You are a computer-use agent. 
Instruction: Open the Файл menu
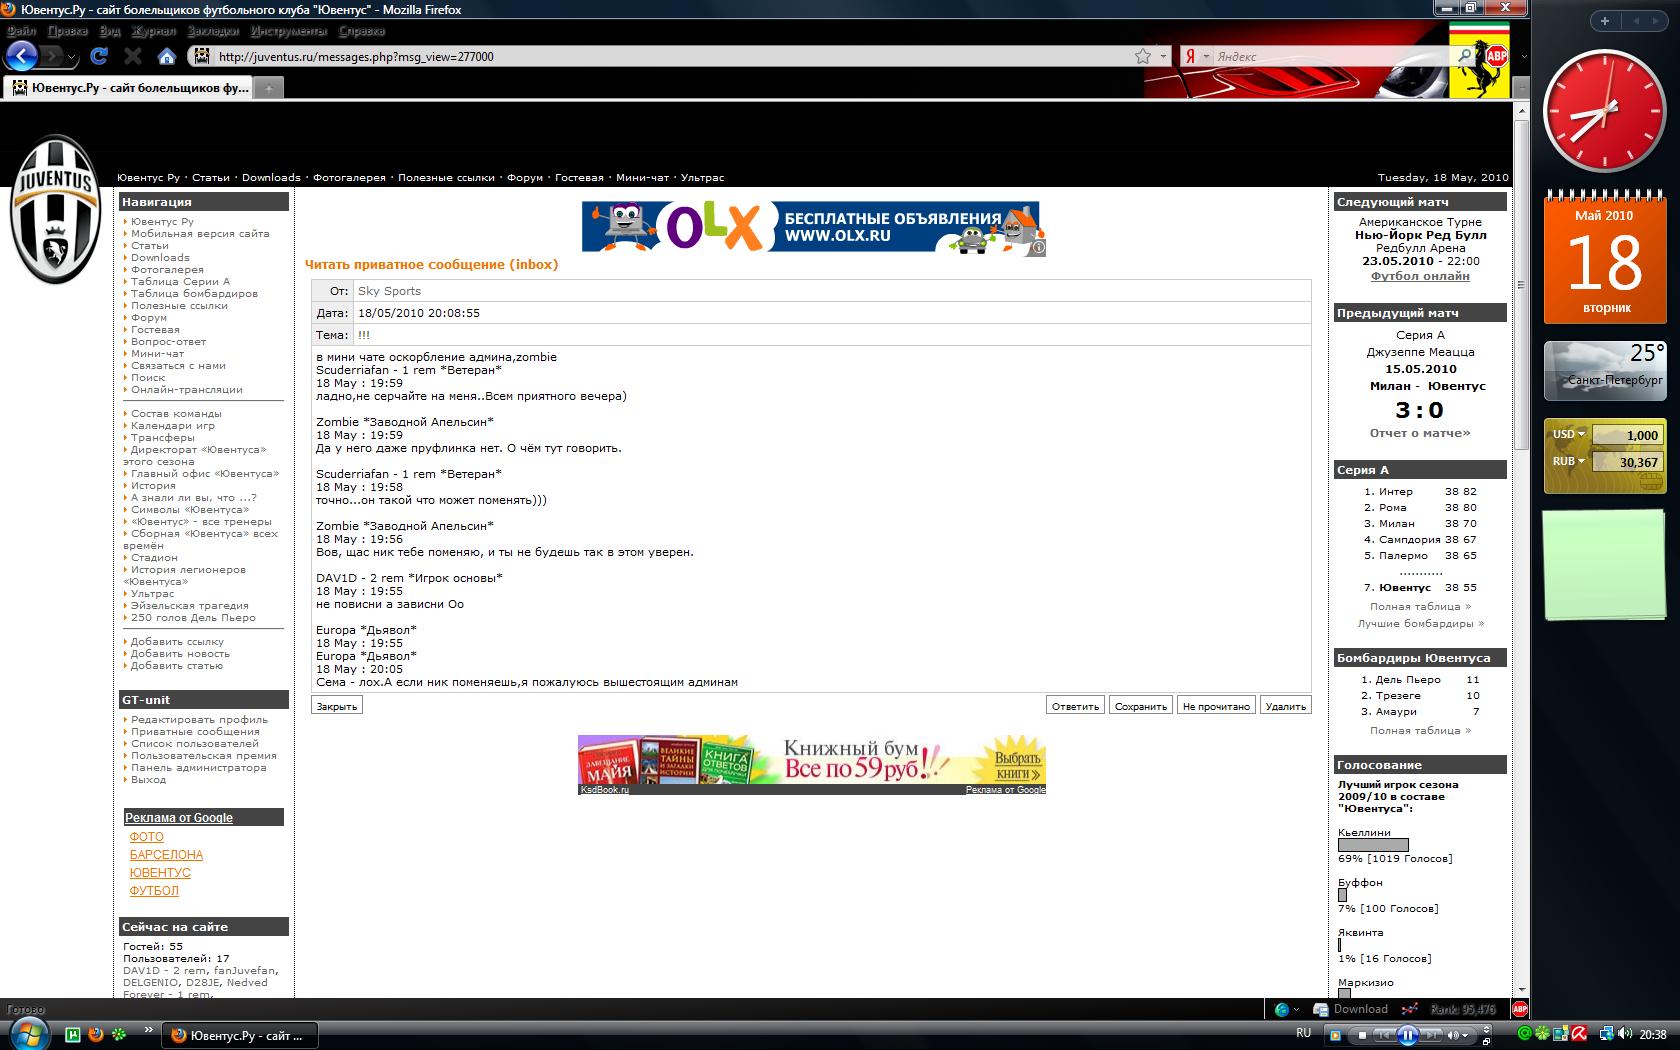pos(21,31)
